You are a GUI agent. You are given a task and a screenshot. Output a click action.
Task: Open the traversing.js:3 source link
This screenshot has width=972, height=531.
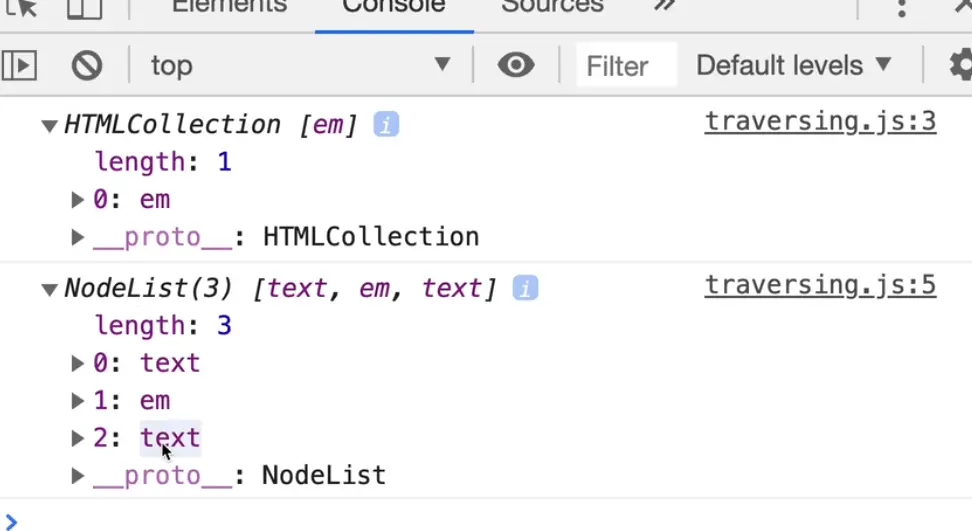coord(820,122)
